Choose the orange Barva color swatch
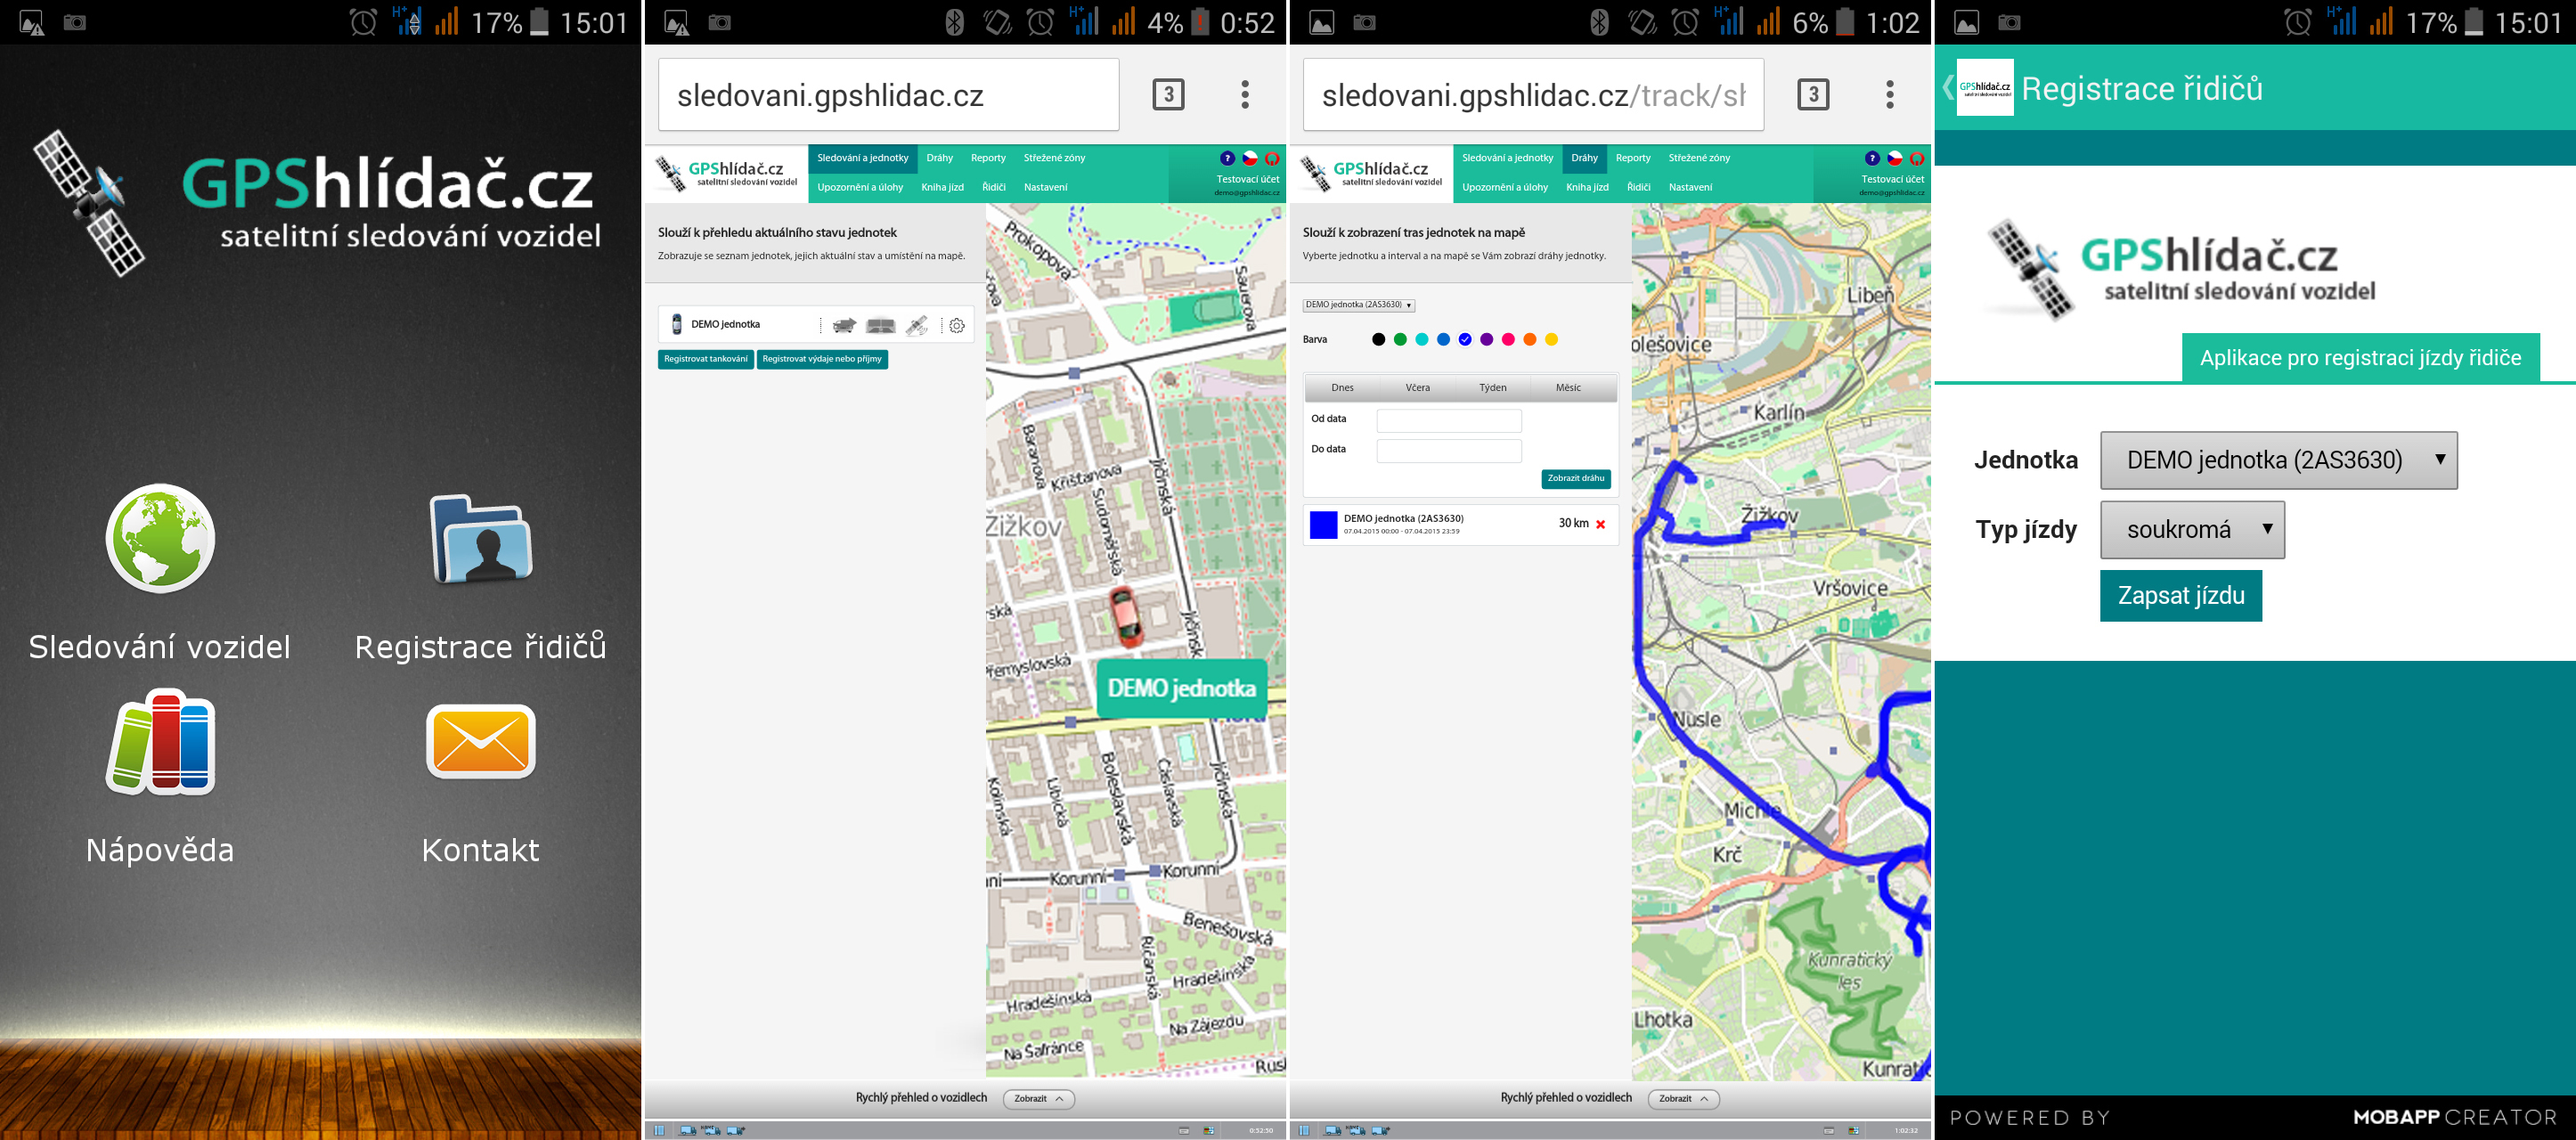Viewport: 2576px width, 1140px height. click(x=1529, y=340)
